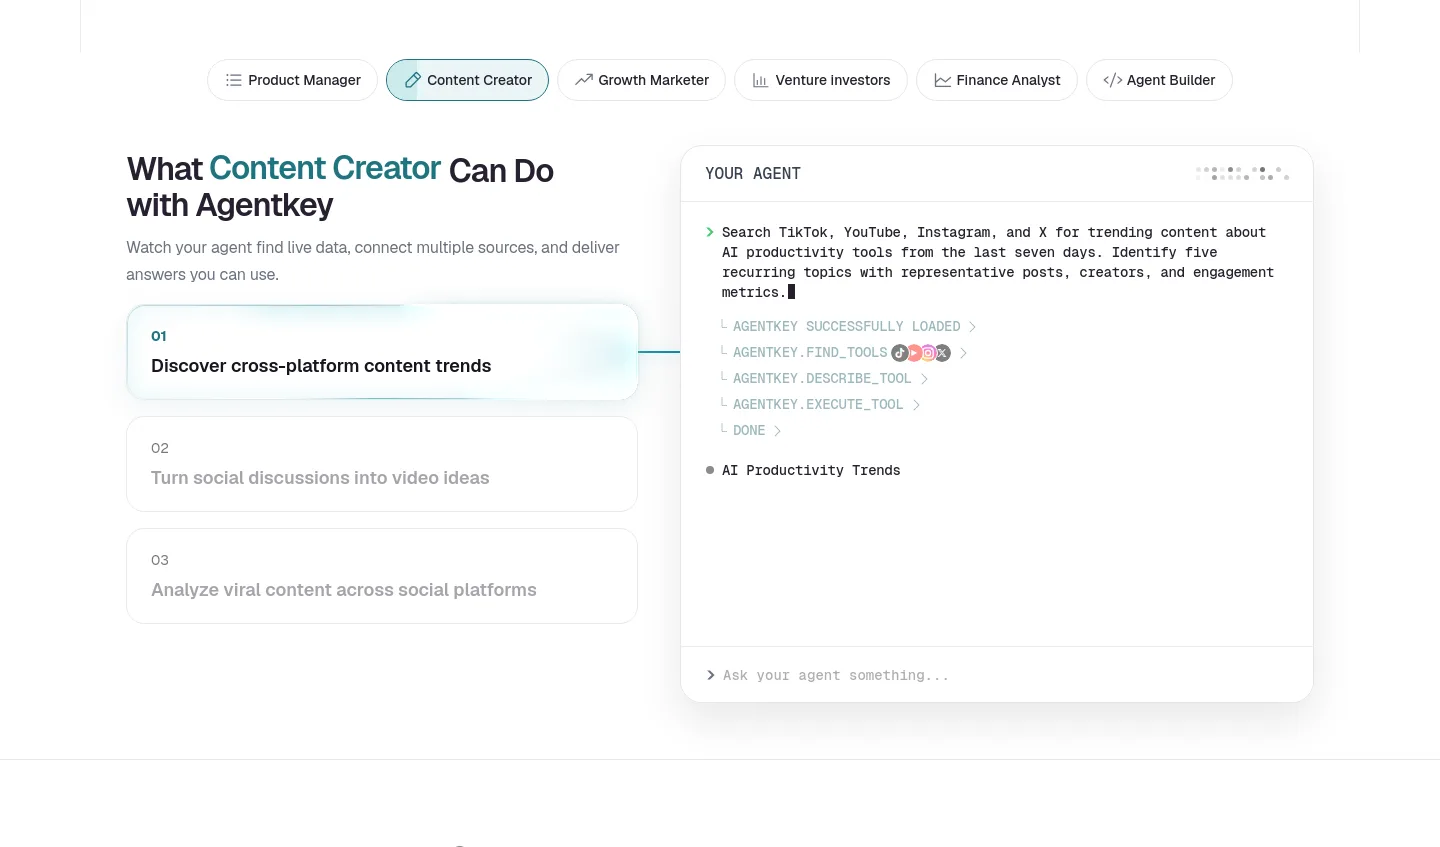Click the X icon beside AGENTKEY.FIND_TOOLS

point(942,353)
